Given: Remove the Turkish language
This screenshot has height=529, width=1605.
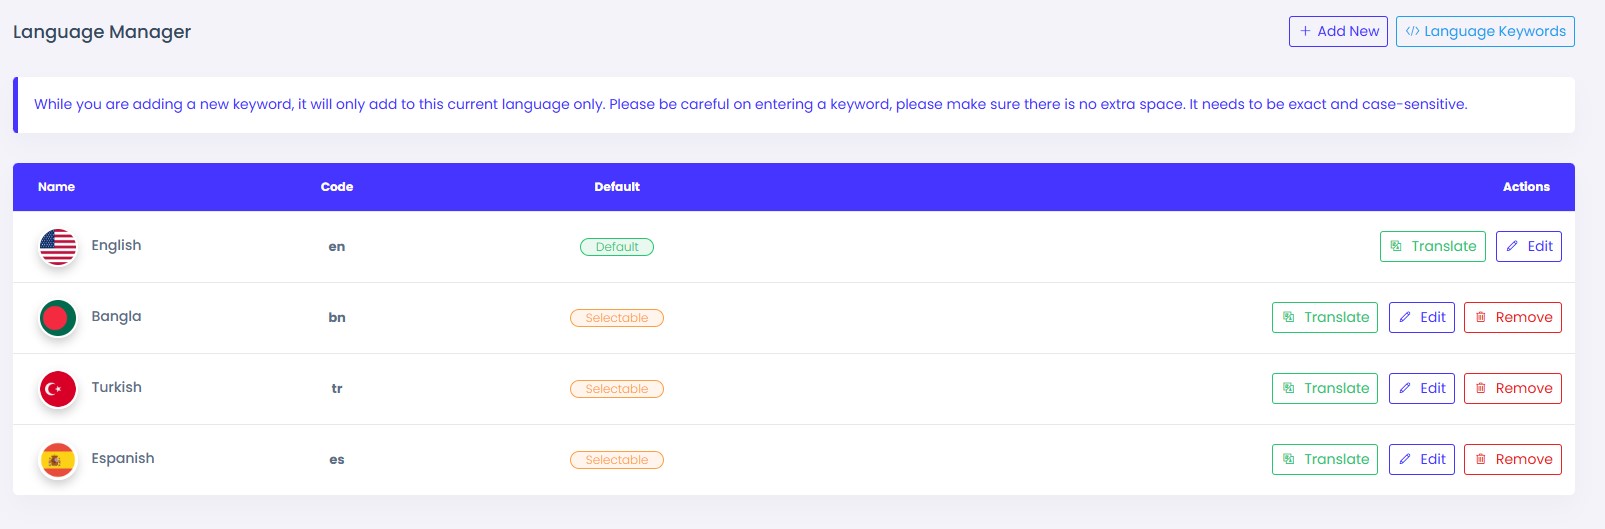Looking at the screenshot, I should (1512, 389).
